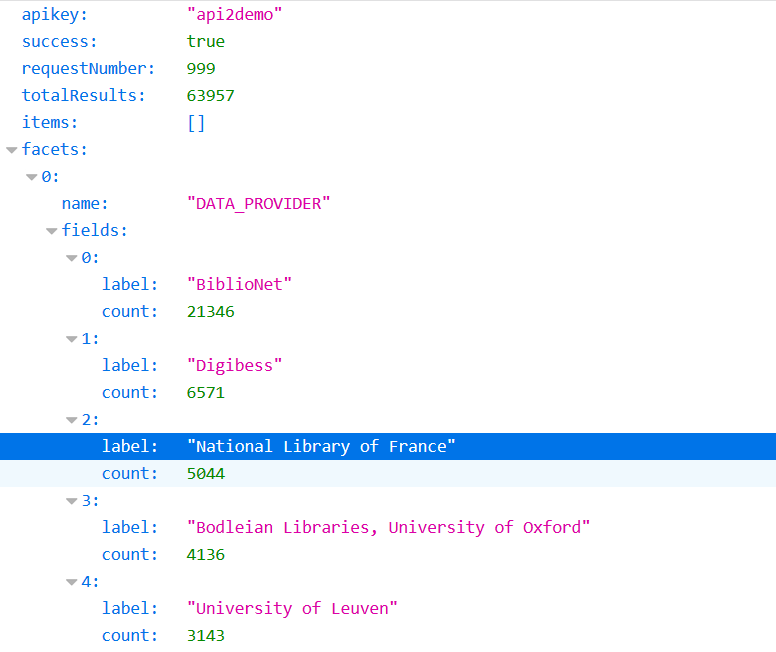Screen dimensions: 776x652
Task: Click the requestNumber value 999
Action: click(x=201, y=69)
